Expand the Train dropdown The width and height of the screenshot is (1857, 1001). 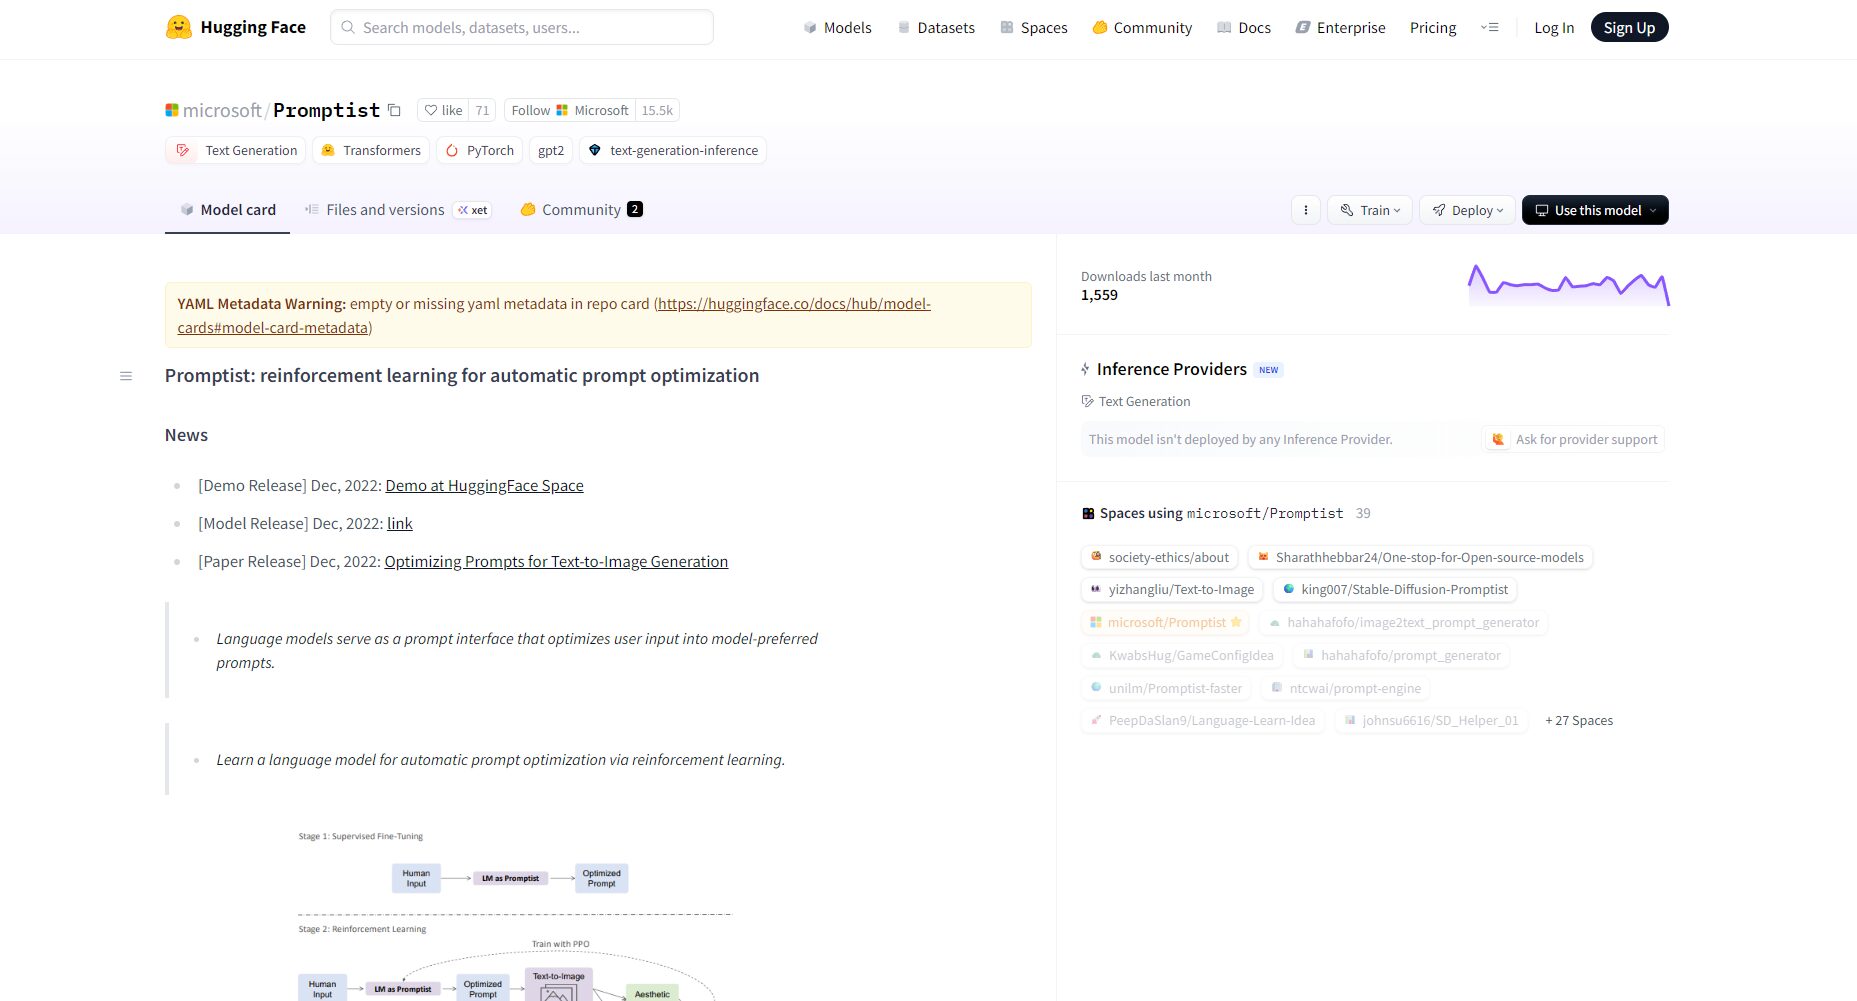1370,210
